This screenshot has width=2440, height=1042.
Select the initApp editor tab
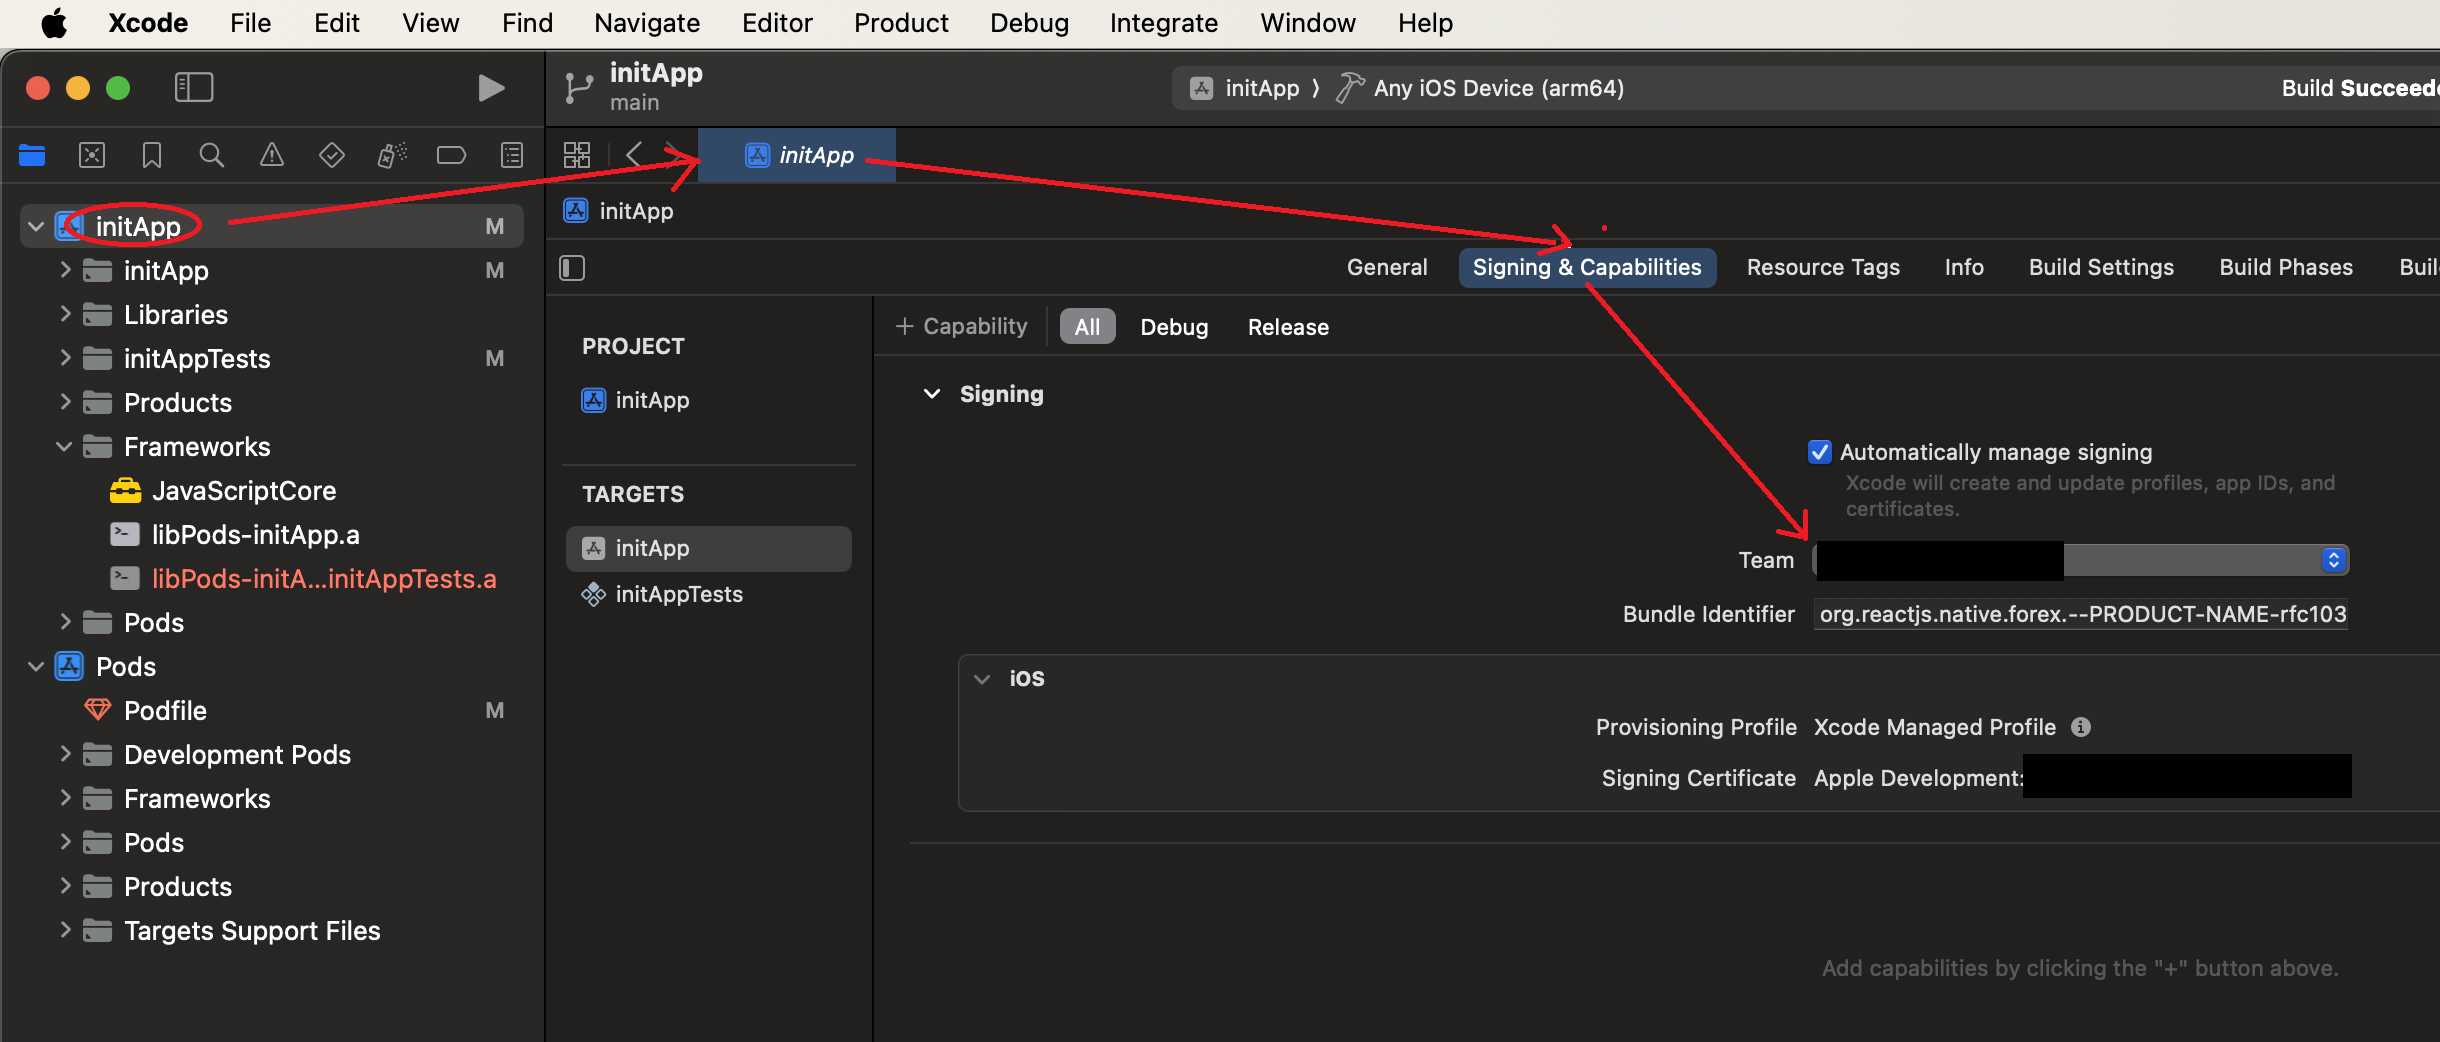pyautogui.click(x=797, y=155)
